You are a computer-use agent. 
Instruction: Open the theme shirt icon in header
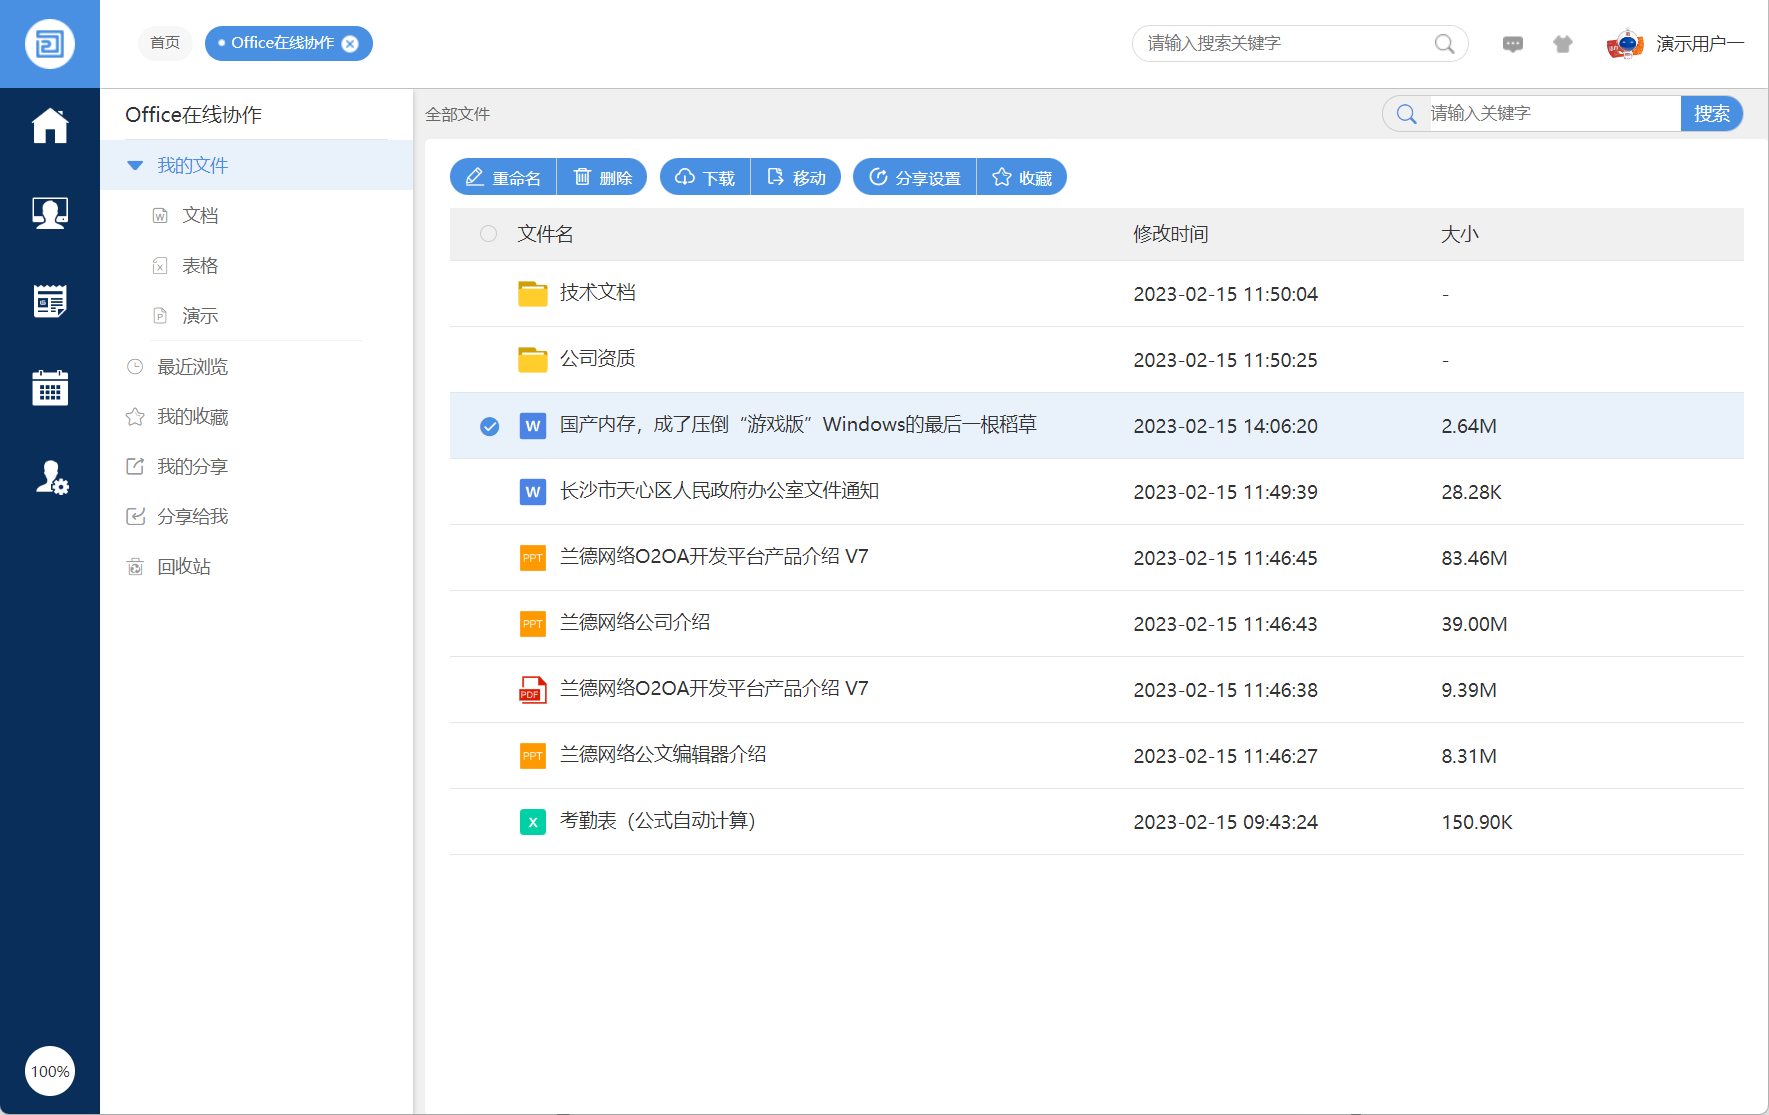[1562, 44]
